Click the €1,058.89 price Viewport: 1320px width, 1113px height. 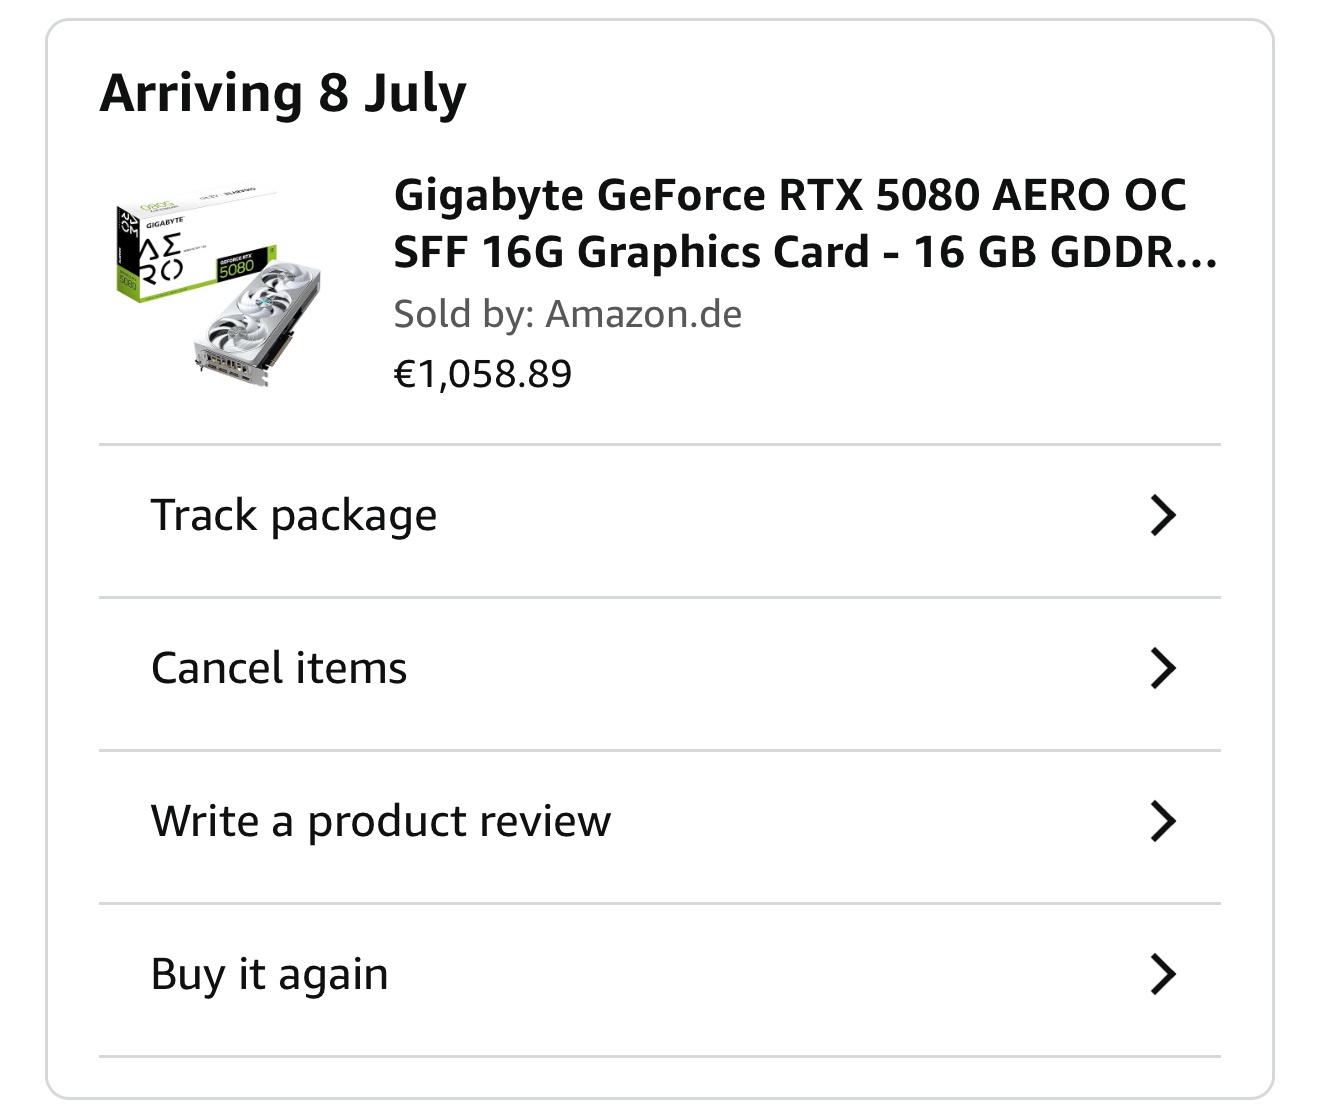pos(483,375)
